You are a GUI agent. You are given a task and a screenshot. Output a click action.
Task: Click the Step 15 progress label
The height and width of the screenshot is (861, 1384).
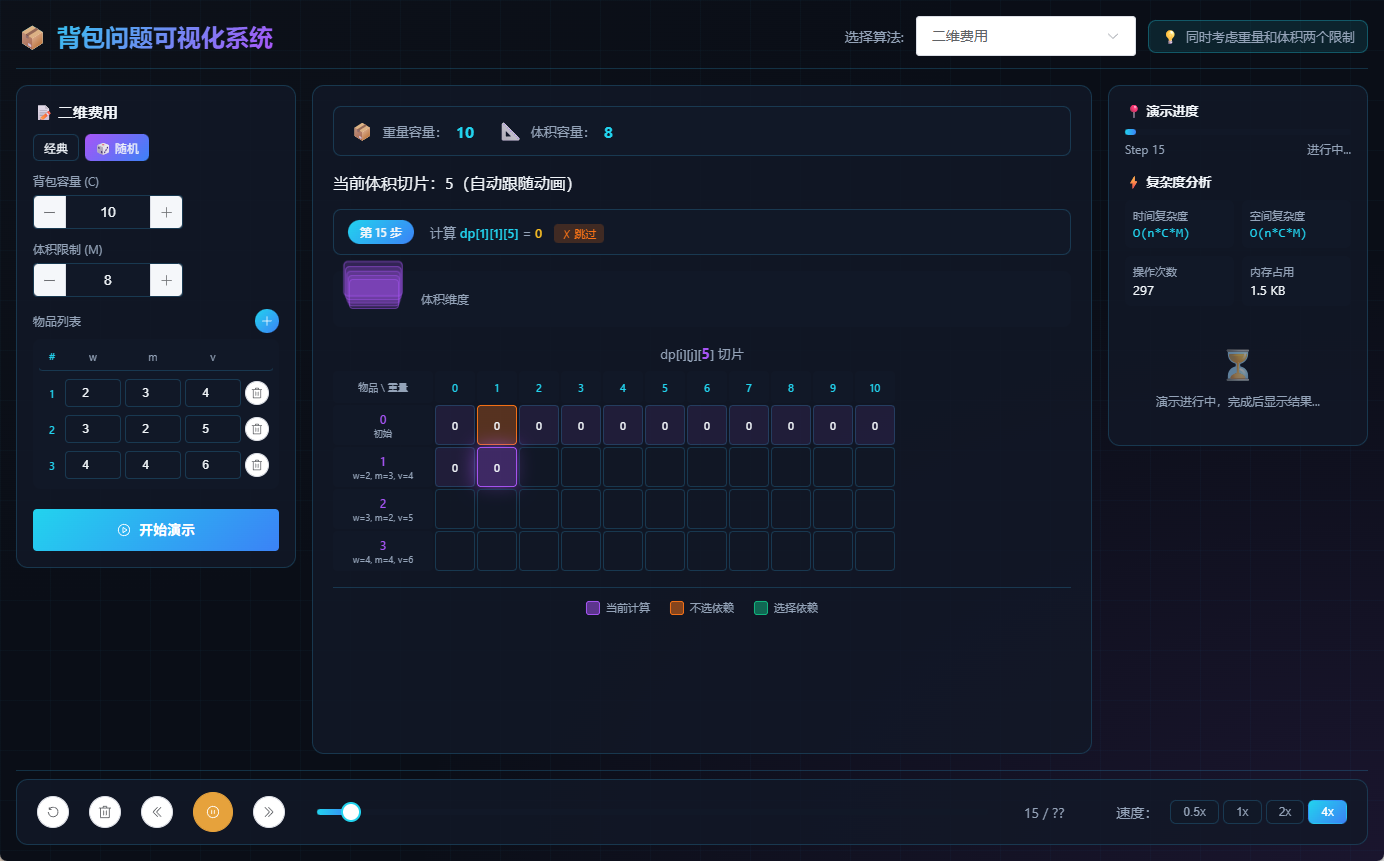tap(1145, 150)
